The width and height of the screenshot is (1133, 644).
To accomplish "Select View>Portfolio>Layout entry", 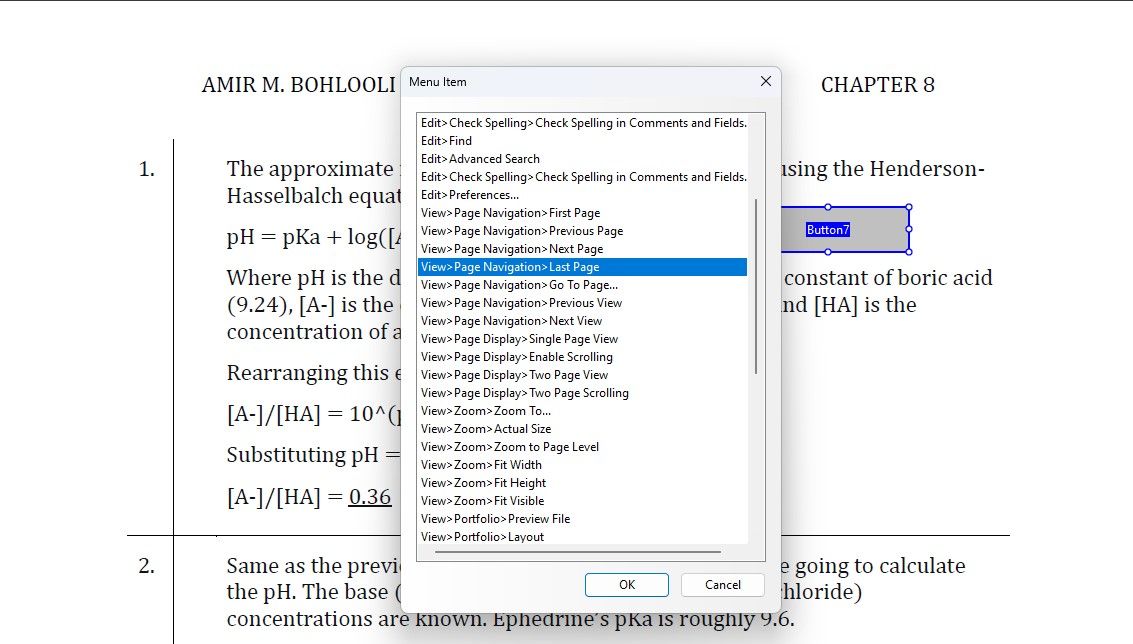I will click(582, 537).
